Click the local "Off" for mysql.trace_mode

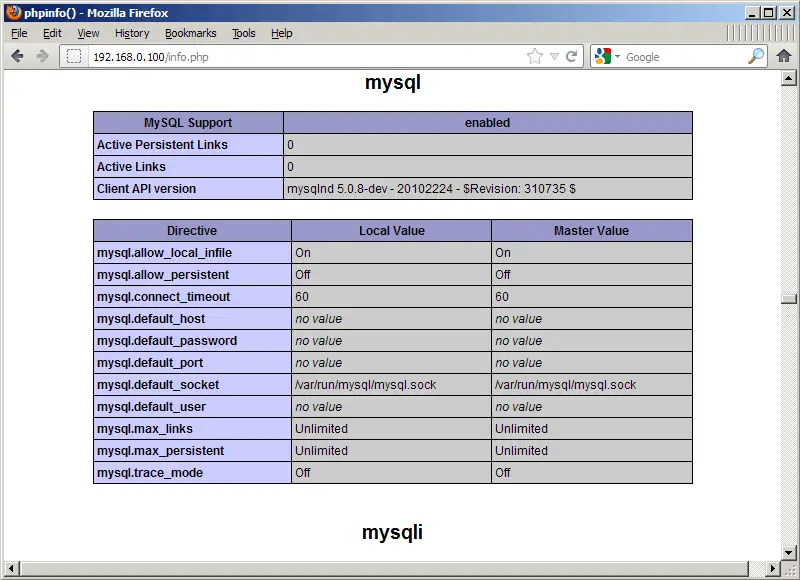pos(303,472)
